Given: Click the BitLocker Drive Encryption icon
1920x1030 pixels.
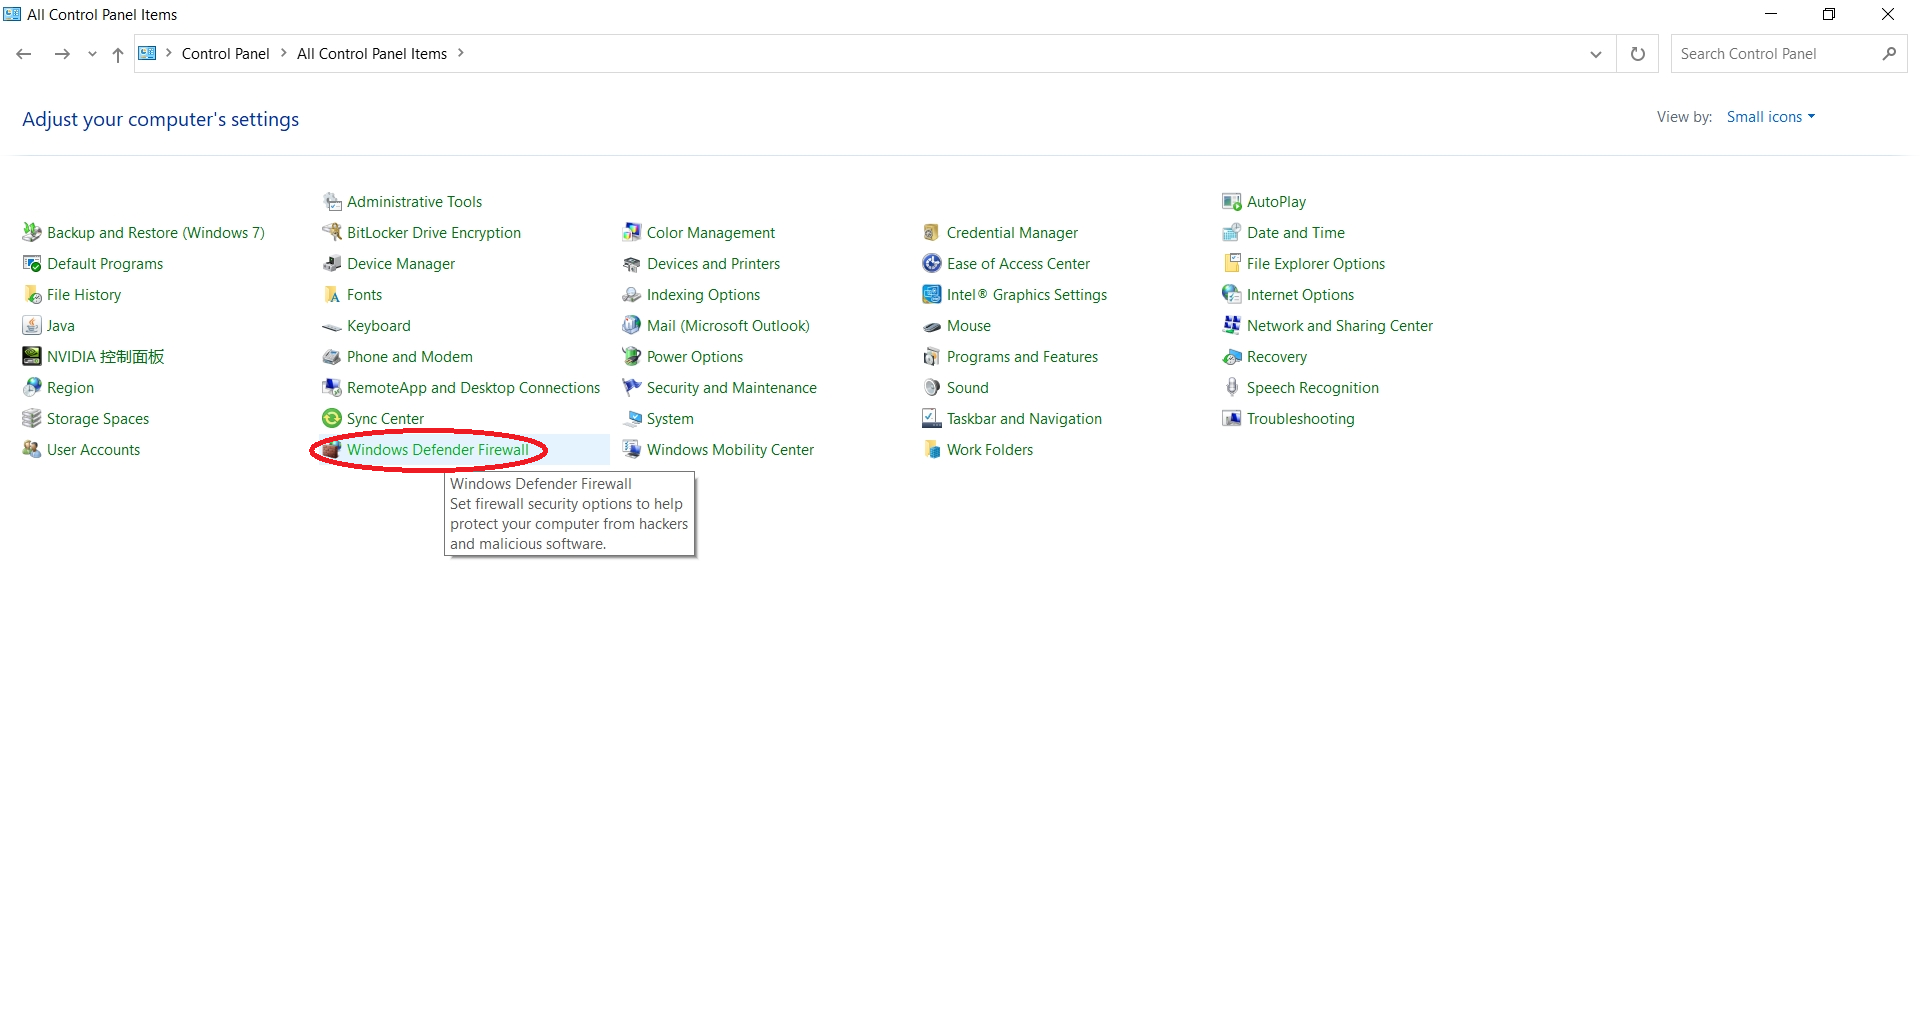Looking at the screenshot, I should tap(332, 233).
